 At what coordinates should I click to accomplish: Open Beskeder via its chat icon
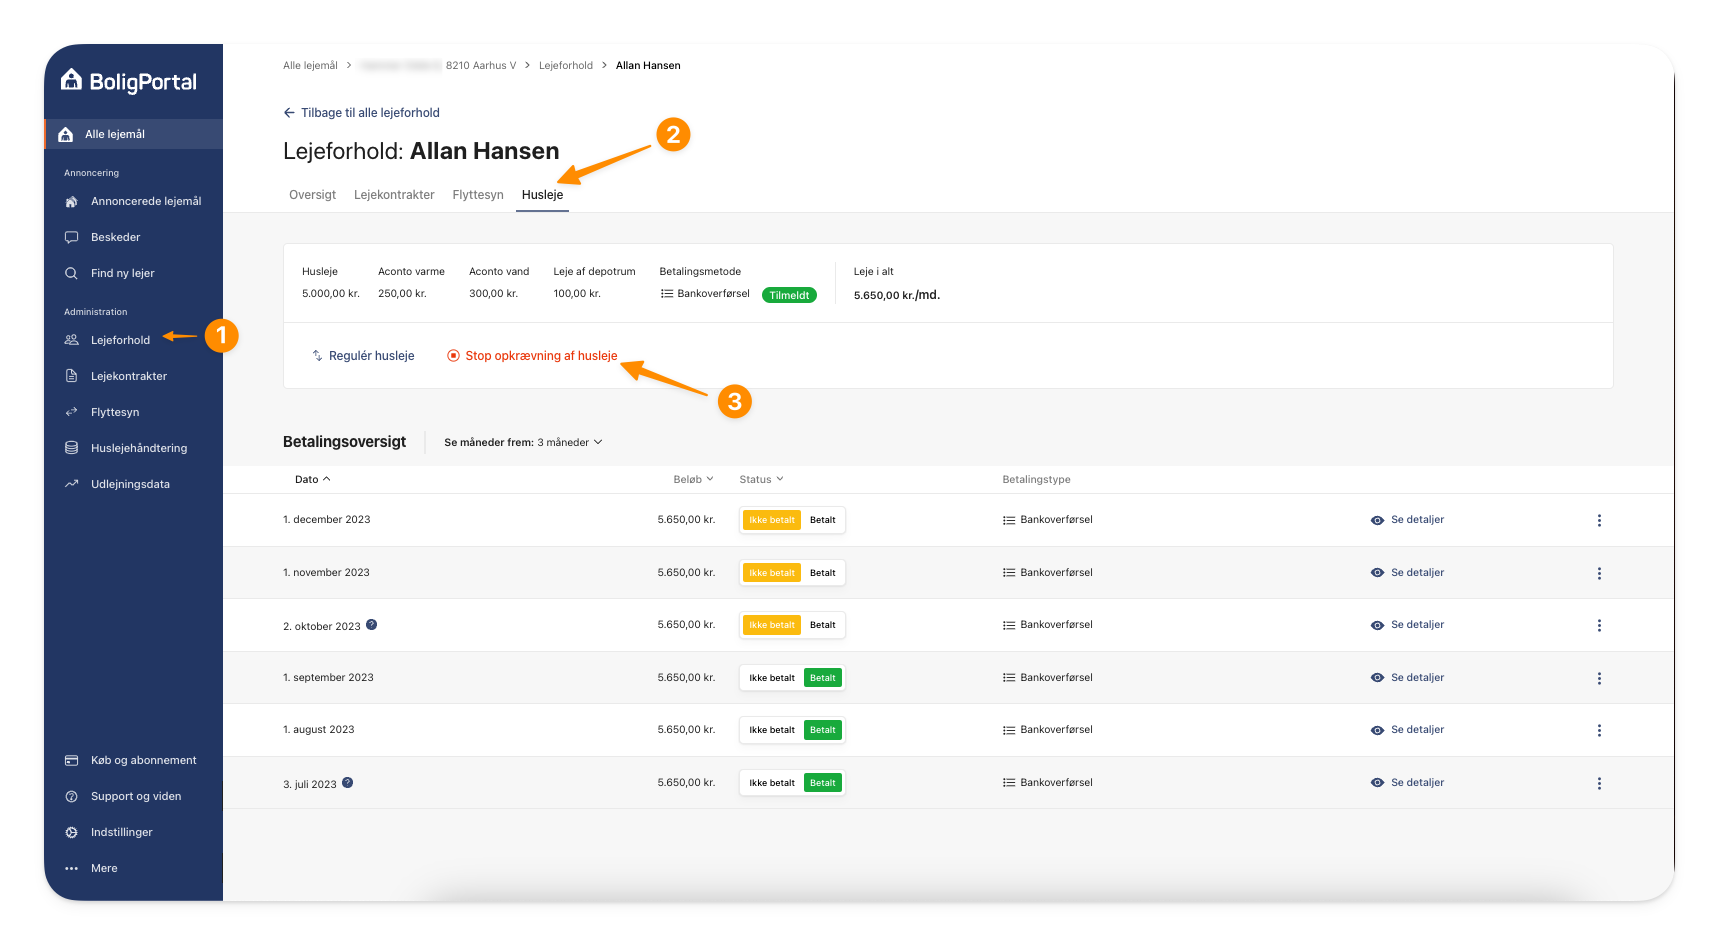[71, 238]
